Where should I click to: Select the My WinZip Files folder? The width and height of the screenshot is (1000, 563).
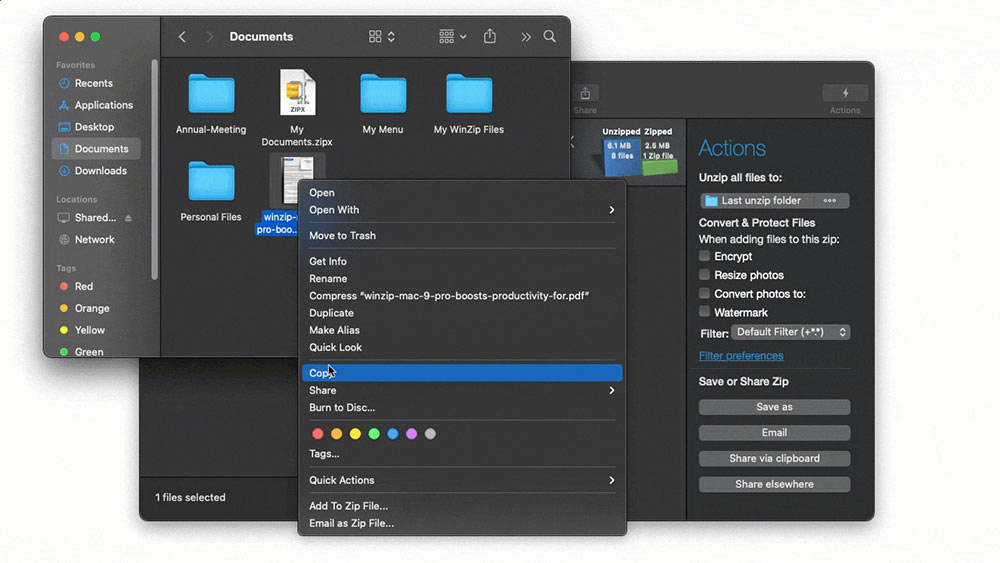pos(468,94)
